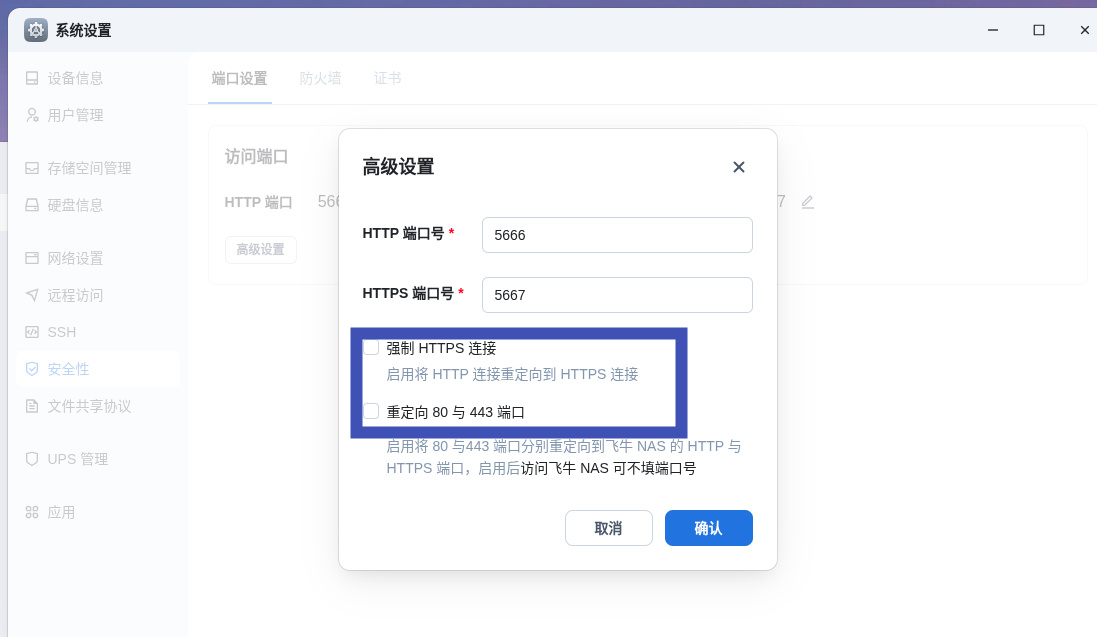Screen dimensions: 1097x637
Task: Enable 强制 HTTPS 连接 checkbox
Action: [371, 347]
